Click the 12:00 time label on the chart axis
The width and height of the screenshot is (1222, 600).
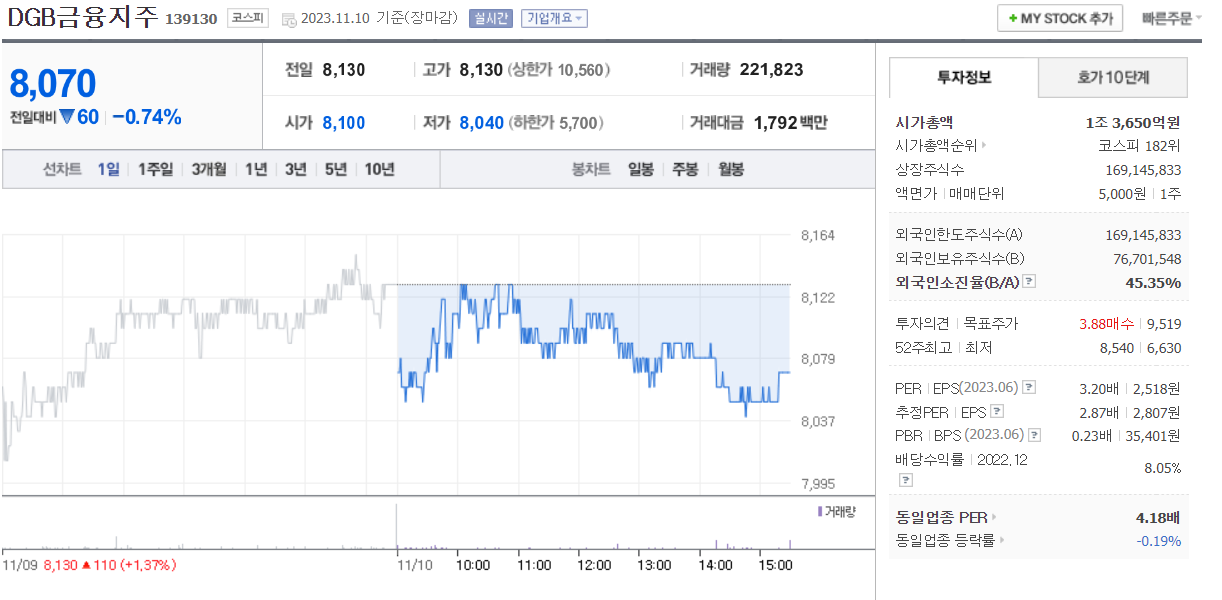point(594,565)
